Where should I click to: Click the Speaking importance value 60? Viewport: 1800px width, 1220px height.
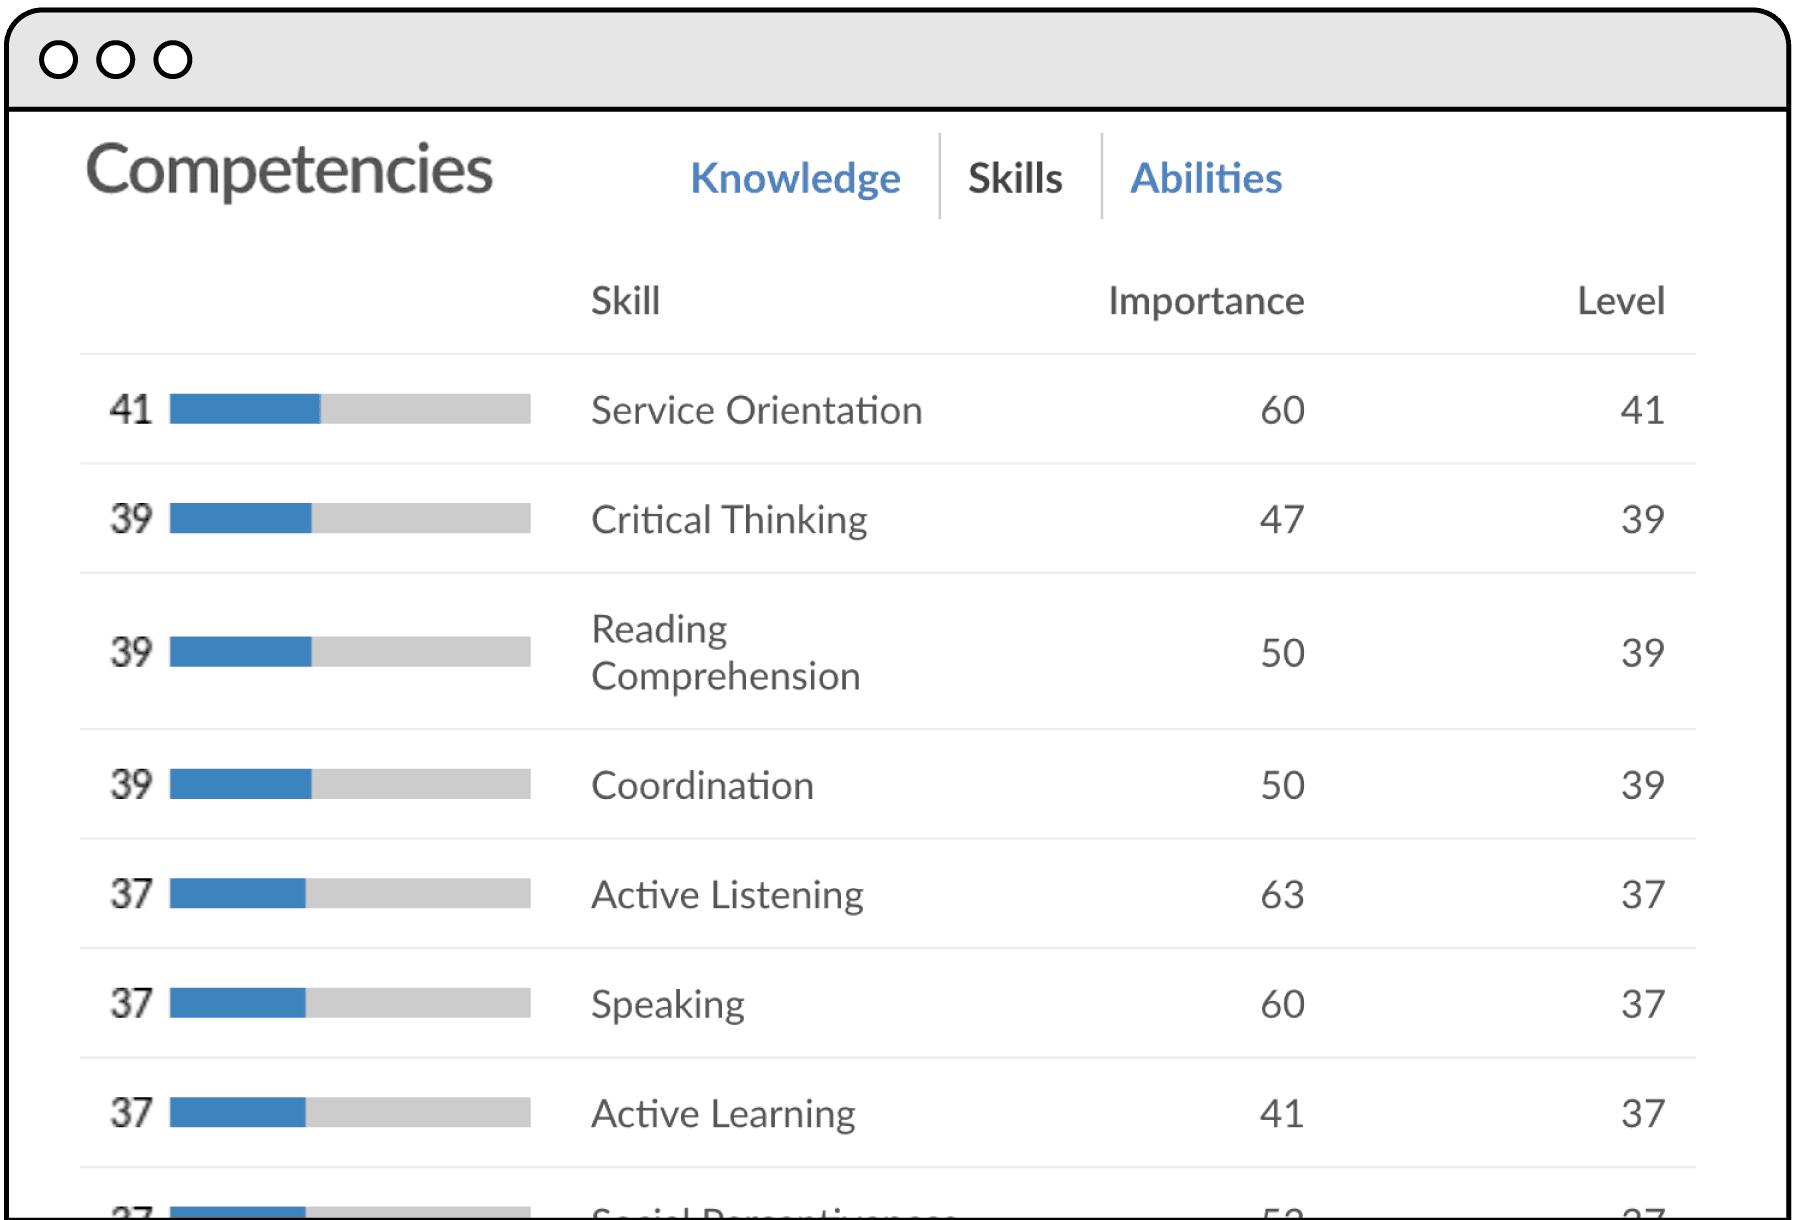point(1282,1004)
